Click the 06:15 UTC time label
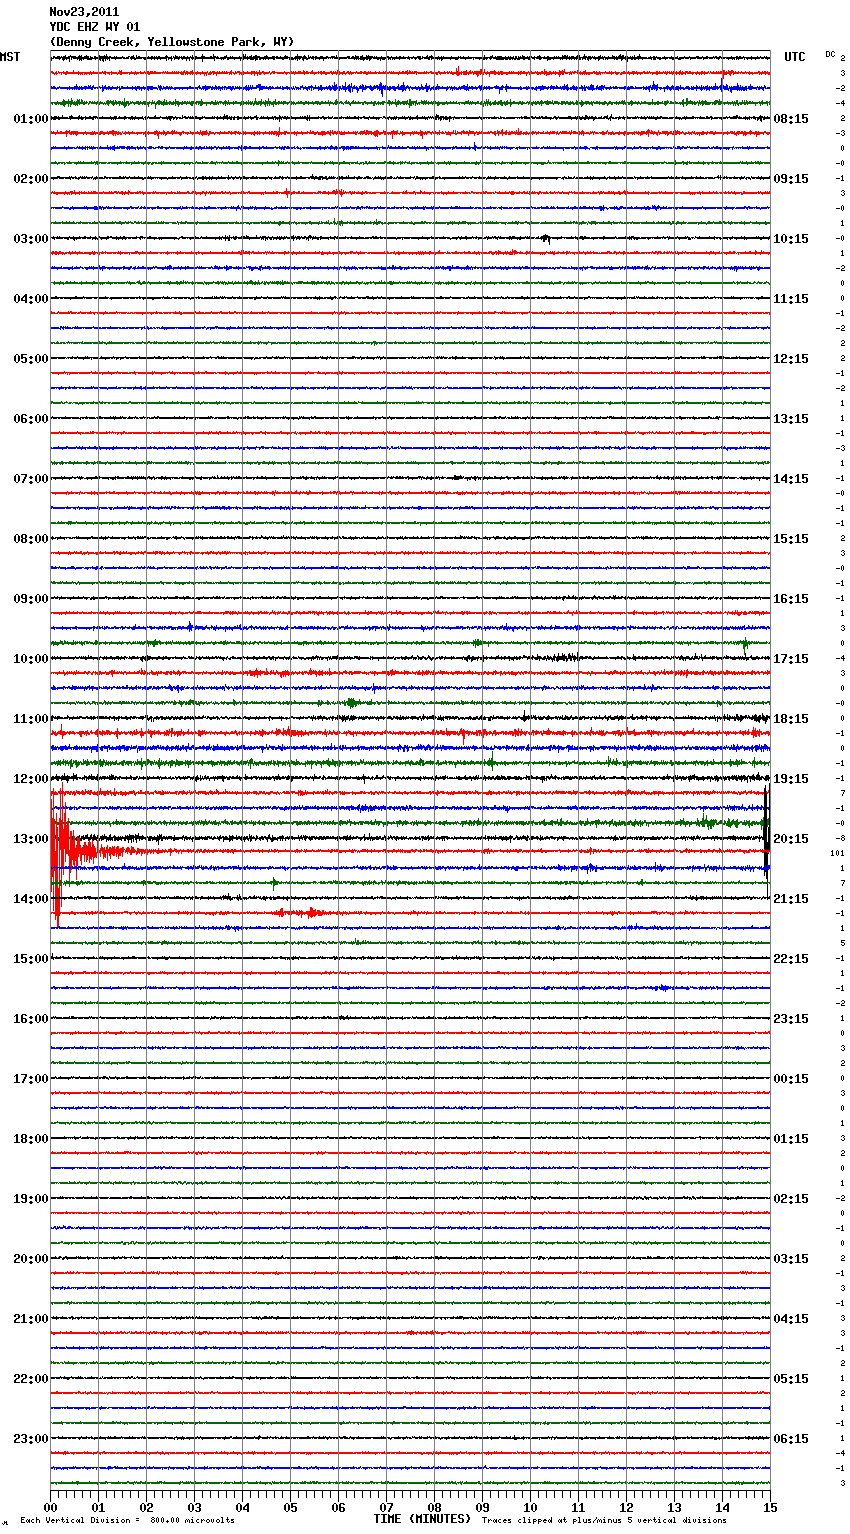The width and height of the screenshot is (850, 1534). [x=791, y=1439]
